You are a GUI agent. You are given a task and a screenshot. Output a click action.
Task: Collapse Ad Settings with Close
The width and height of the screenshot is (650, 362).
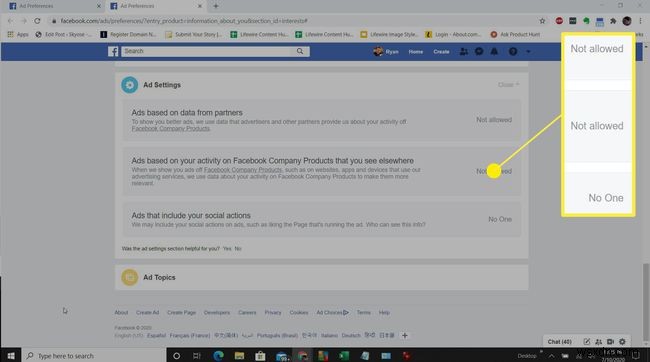pyautogui.click(x=508, y=85)
